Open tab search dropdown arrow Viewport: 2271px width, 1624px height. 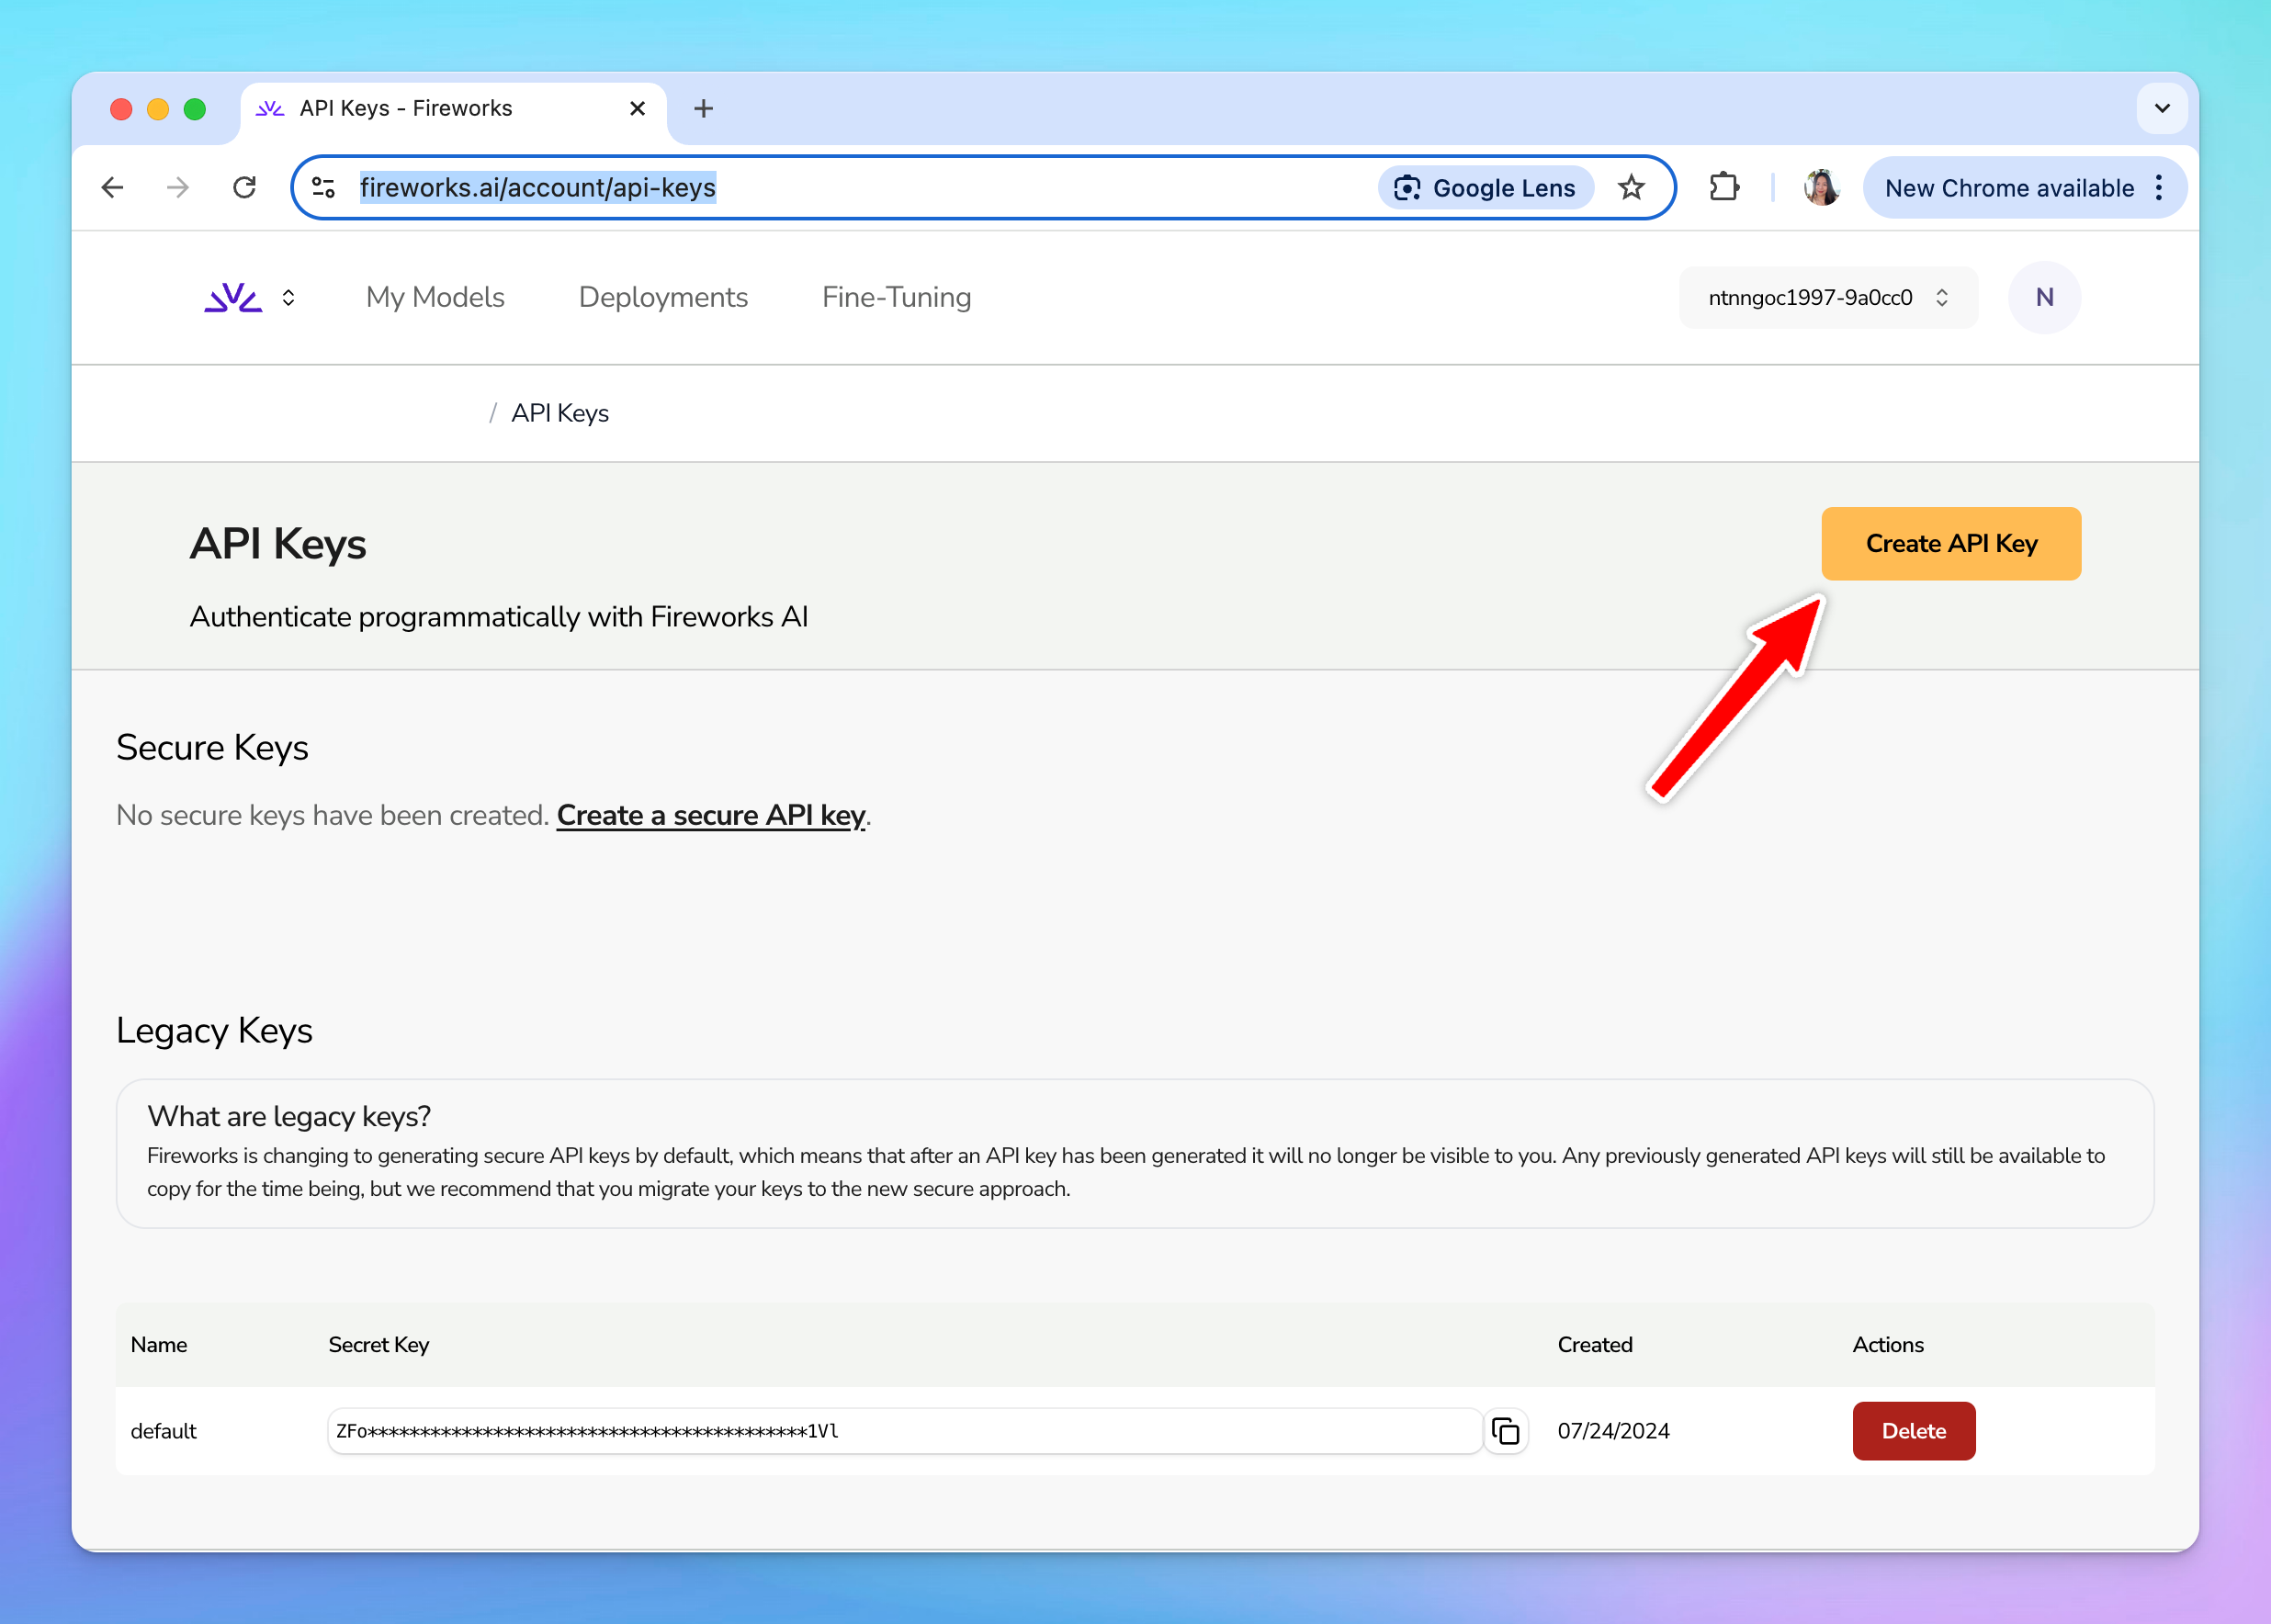[x=2161, y=109]
